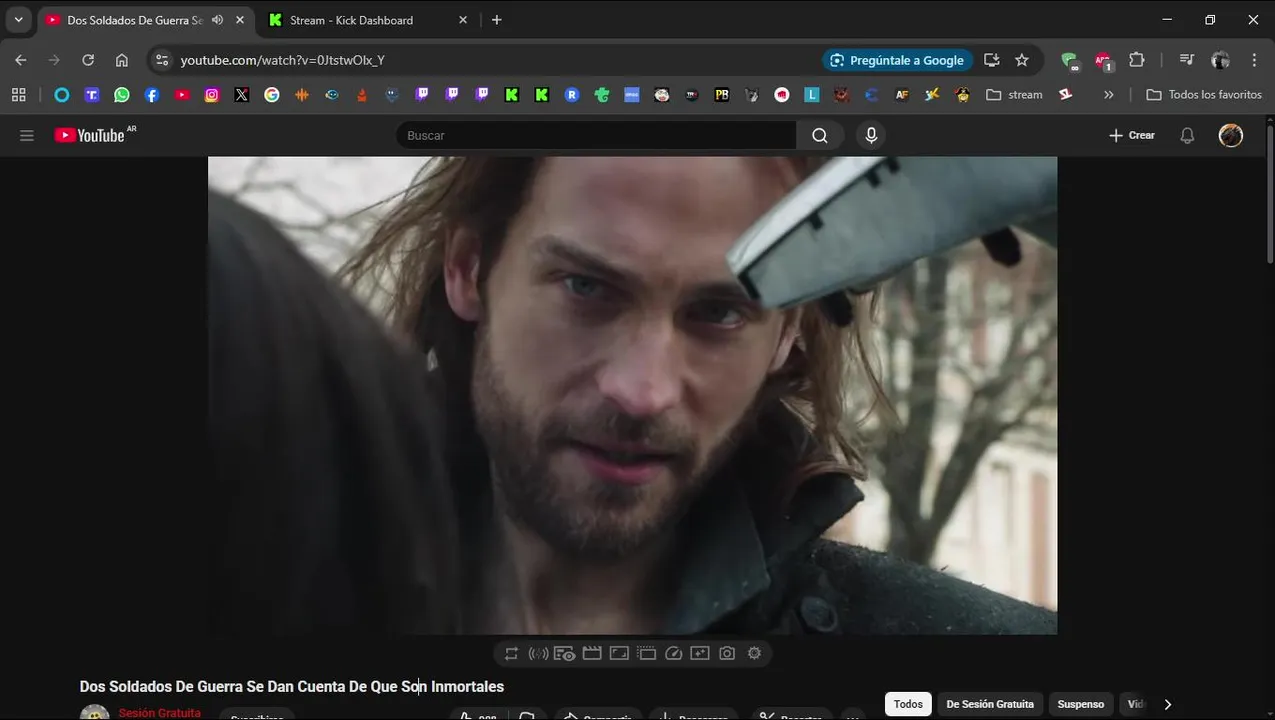Go back to the previous page
Screen dimensions: 1275x720
point(21,60)
